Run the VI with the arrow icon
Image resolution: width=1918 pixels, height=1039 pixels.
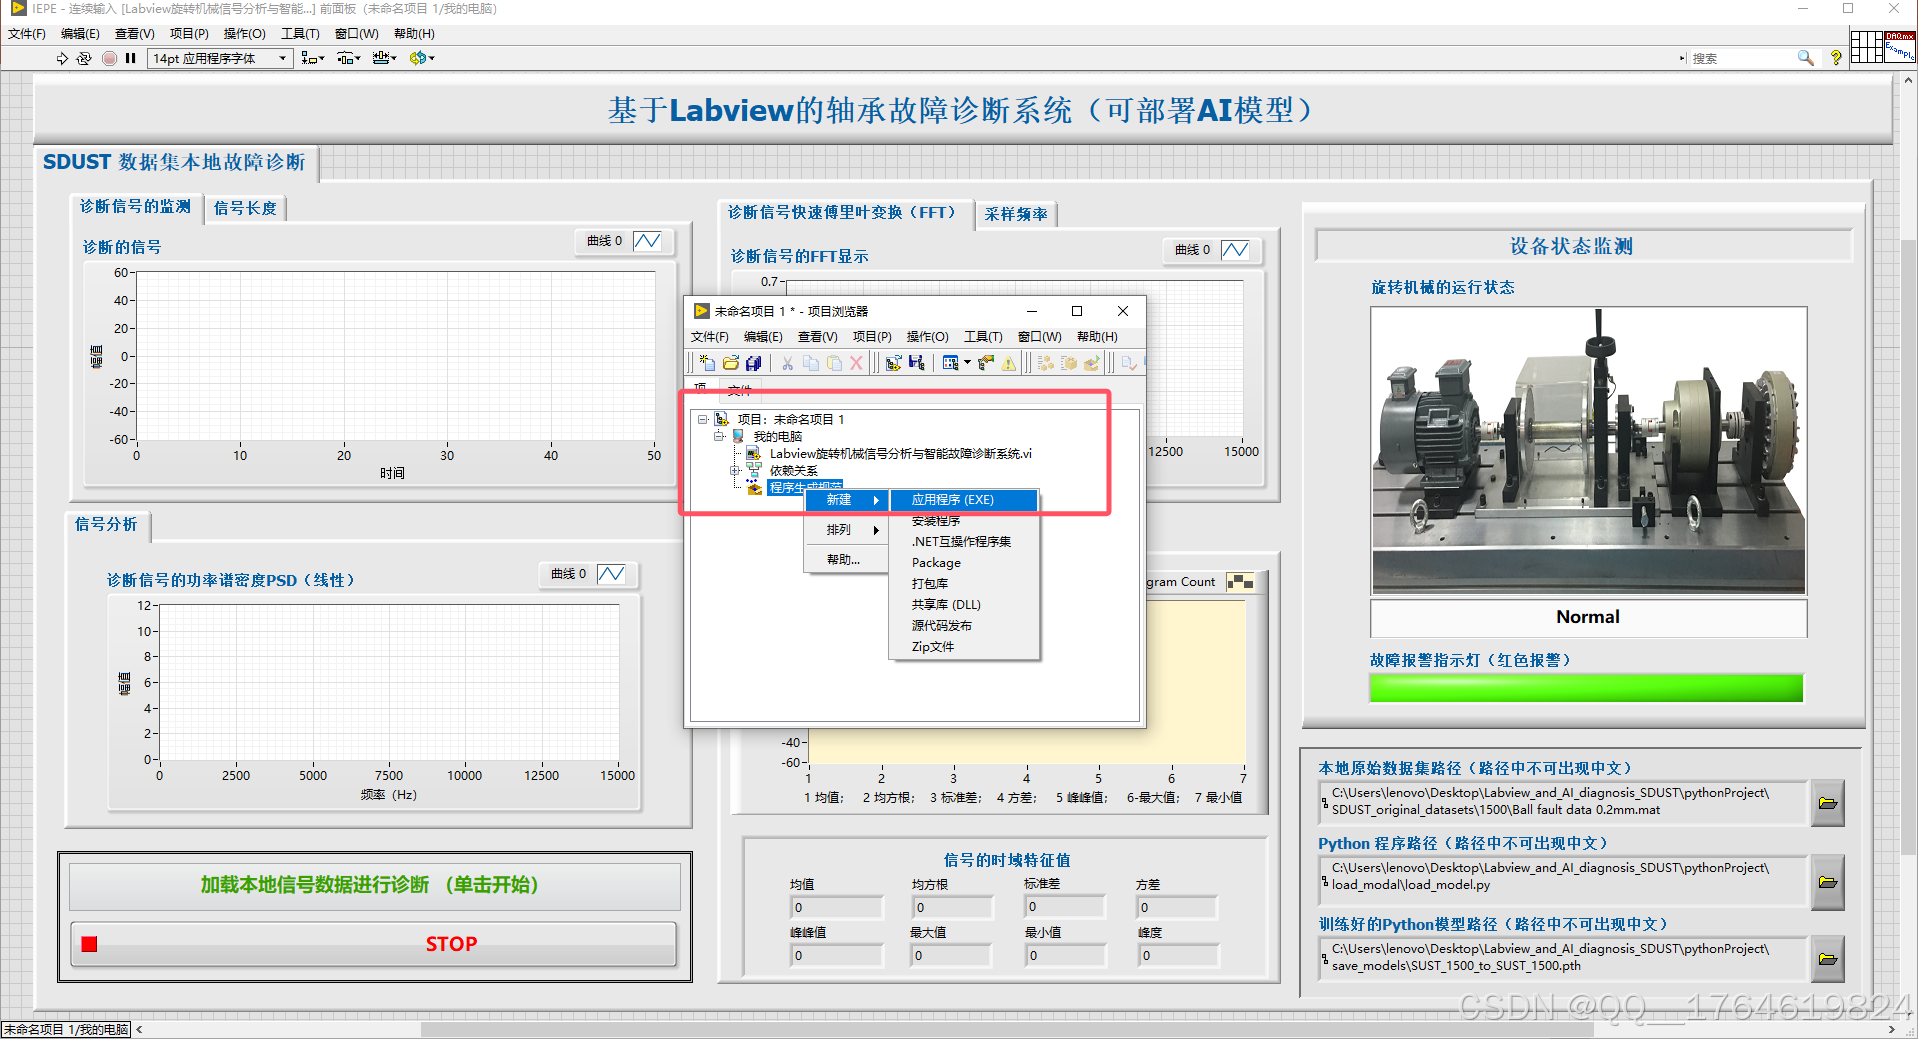pyautogui.click(x=62, y=58)
